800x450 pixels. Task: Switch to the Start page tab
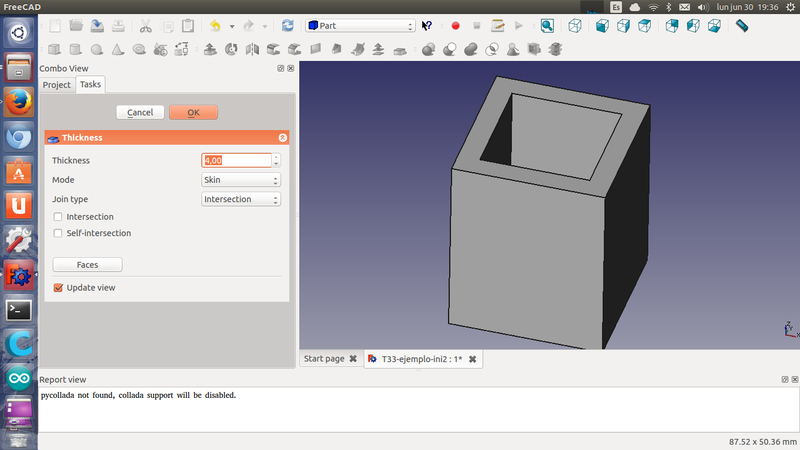(x=323, y=359)
